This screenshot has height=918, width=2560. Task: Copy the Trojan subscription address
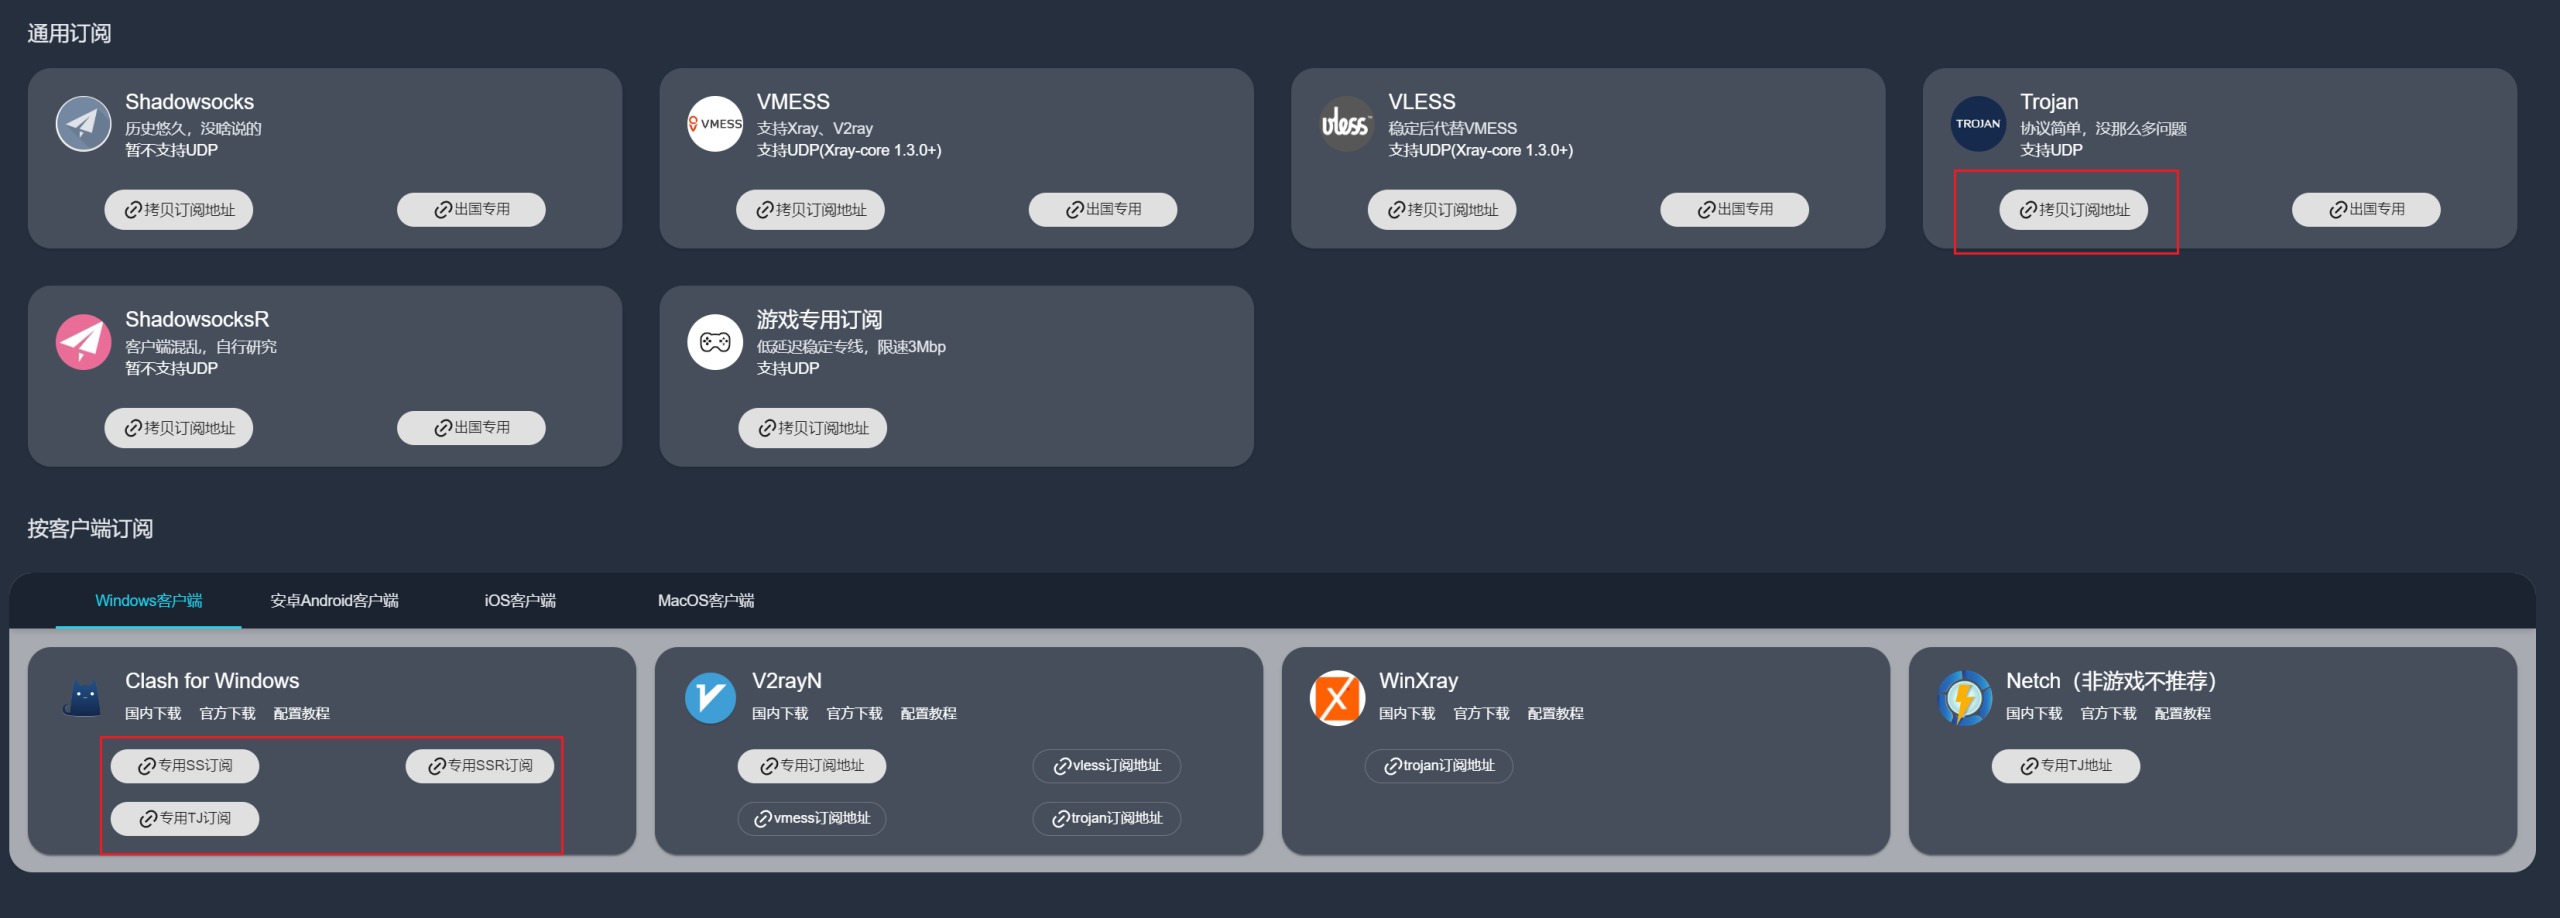2073,210
